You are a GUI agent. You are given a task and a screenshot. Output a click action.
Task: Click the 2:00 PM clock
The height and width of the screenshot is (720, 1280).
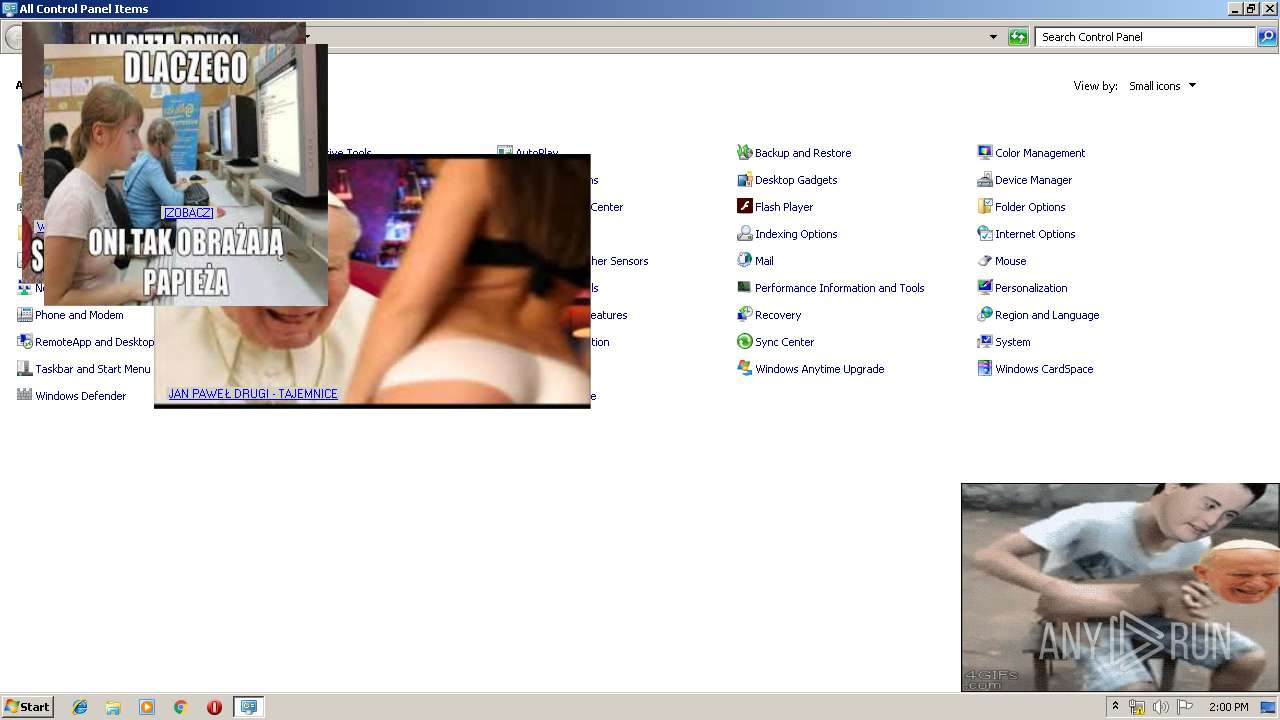[x=1228, y=707]
